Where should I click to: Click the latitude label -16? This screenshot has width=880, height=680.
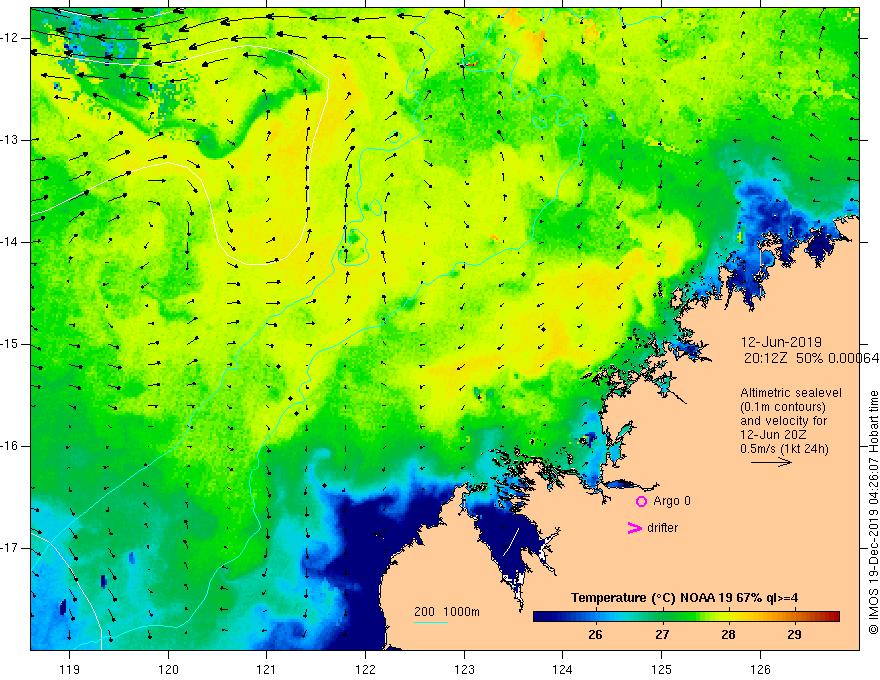coord(10,447)
